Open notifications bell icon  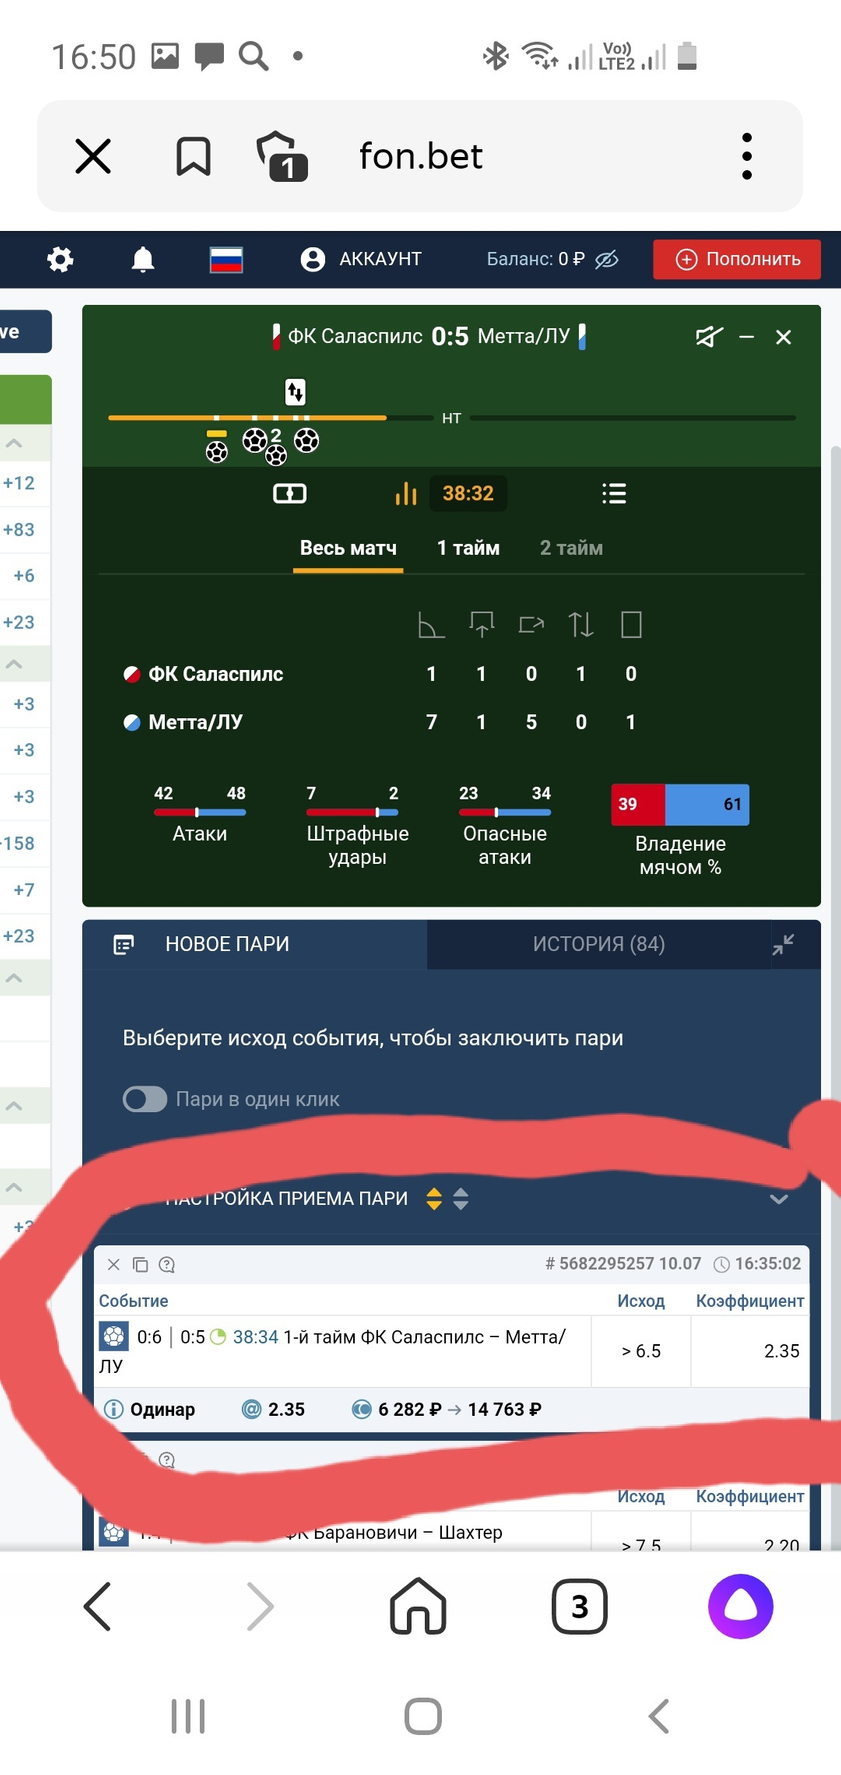tap(143, 260)
